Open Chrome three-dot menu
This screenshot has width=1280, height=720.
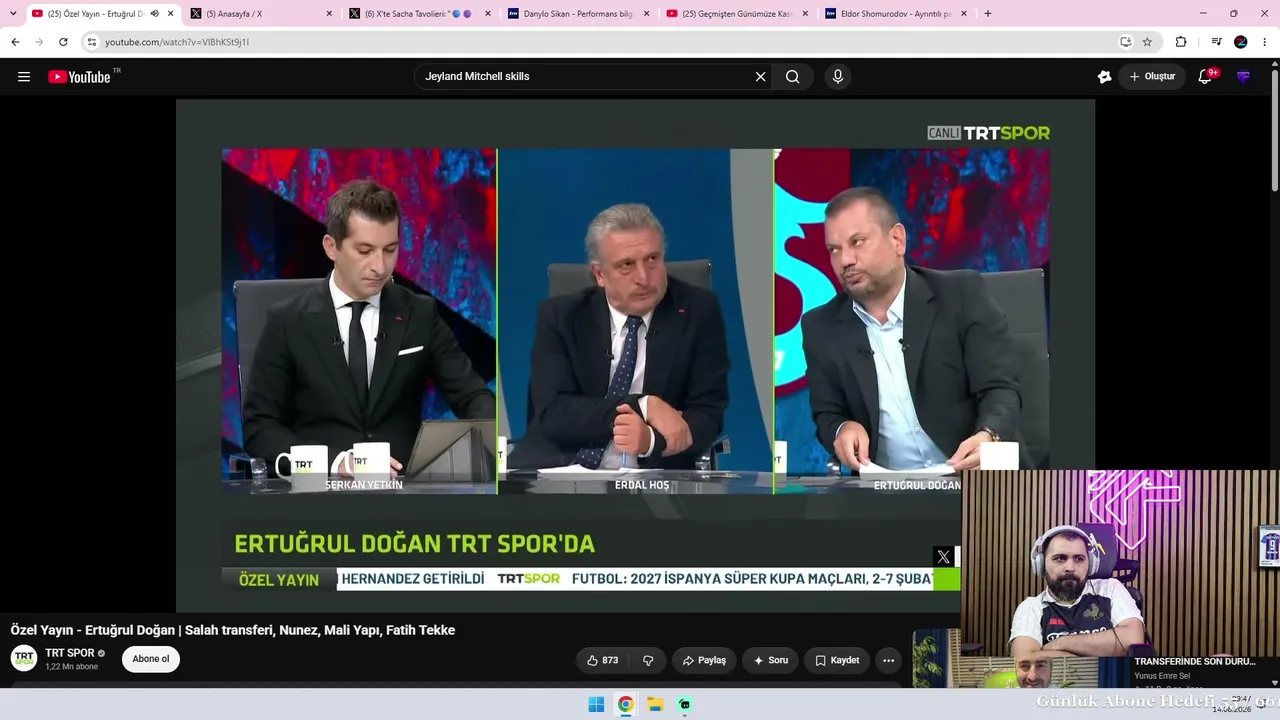click(1265, 42)
